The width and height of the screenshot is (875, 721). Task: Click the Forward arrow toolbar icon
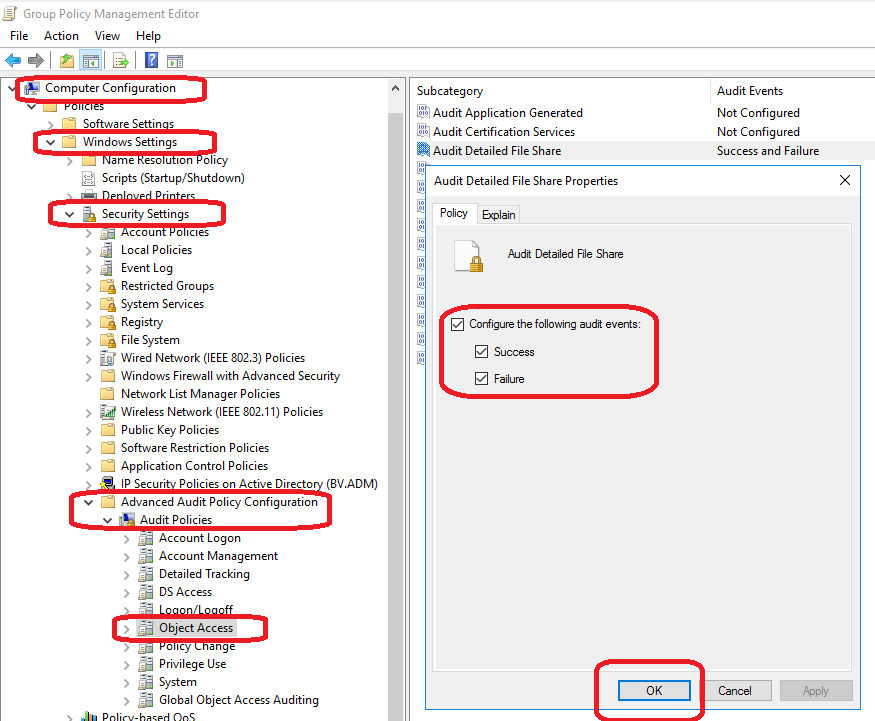(36, 61)
